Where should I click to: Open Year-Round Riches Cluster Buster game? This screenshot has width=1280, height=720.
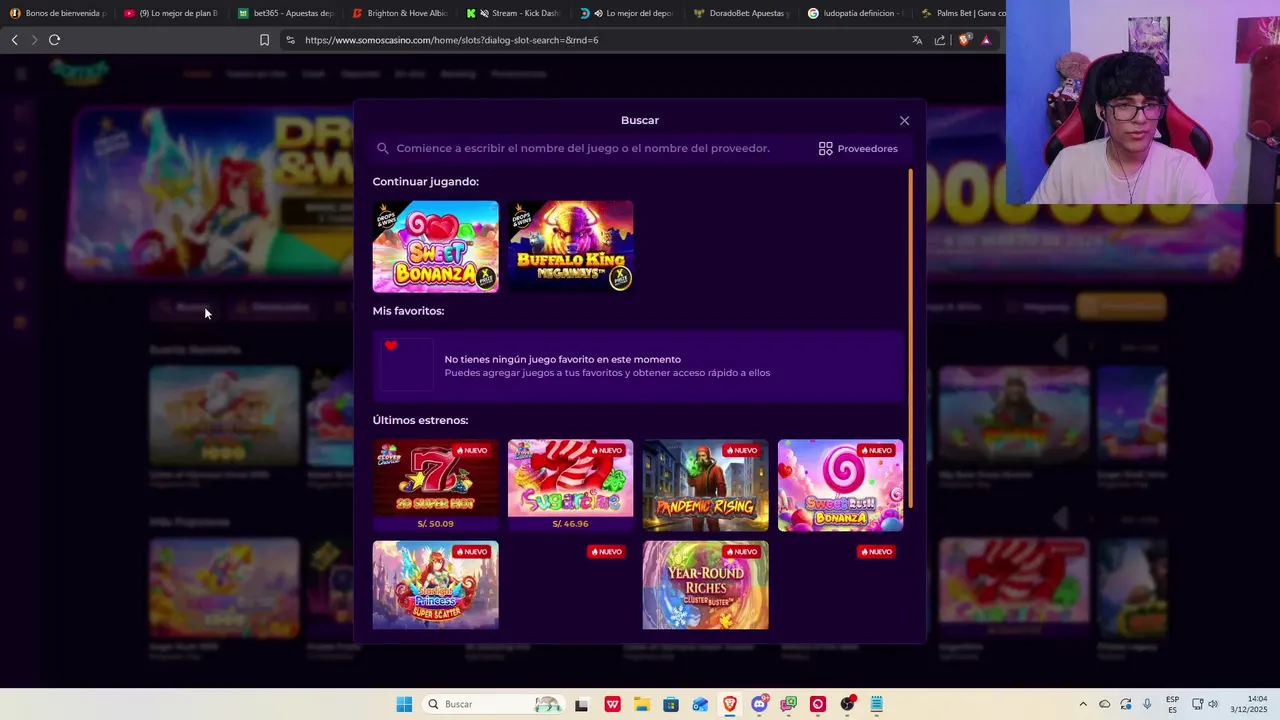pyautogui.click(x=705, y=585)
